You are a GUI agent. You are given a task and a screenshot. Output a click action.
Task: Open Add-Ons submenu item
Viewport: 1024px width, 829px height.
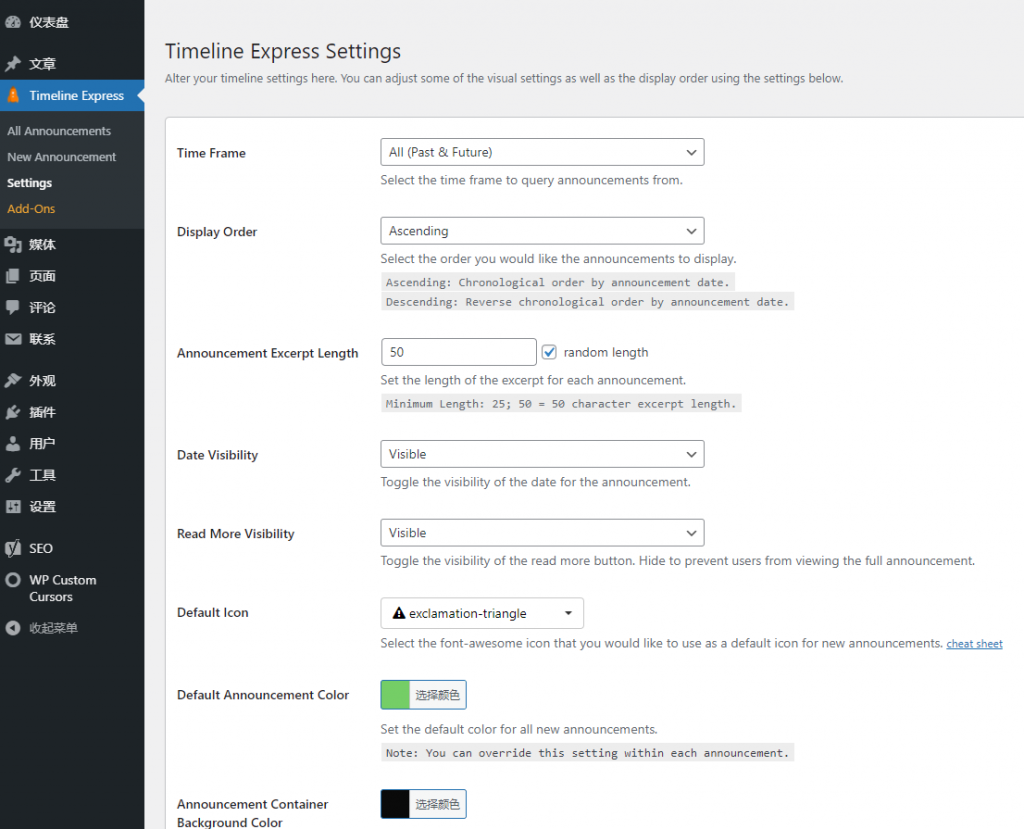(x=31, y=209)
